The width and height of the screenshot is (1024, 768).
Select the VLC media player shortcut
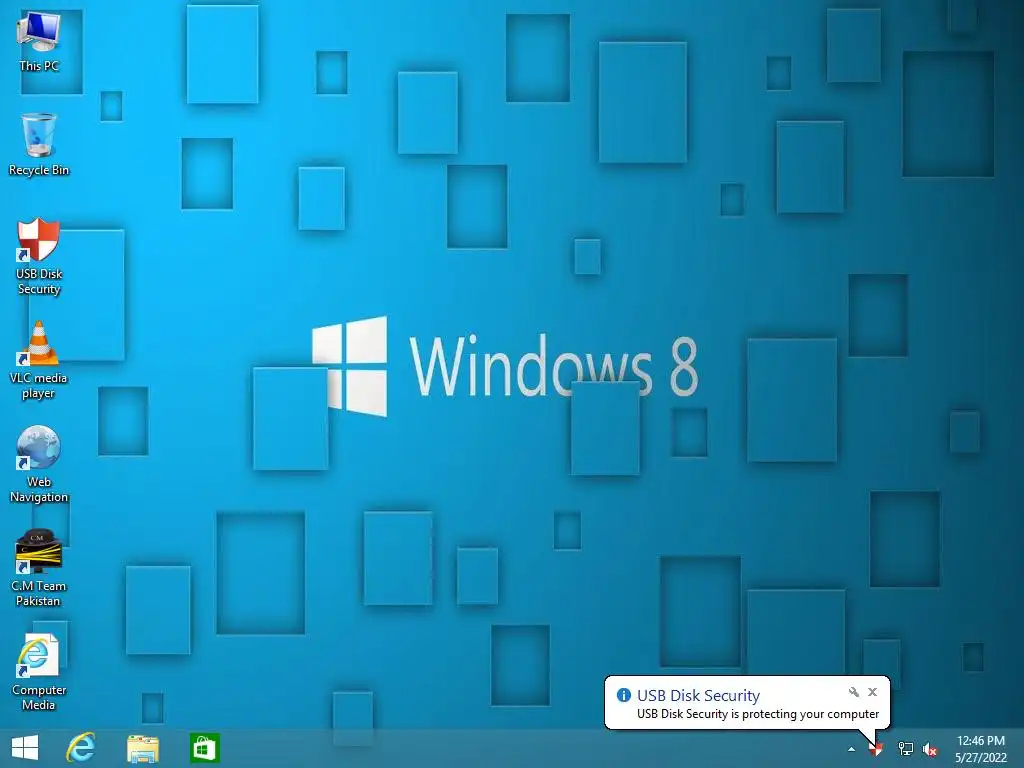click(x=39, y=360)
